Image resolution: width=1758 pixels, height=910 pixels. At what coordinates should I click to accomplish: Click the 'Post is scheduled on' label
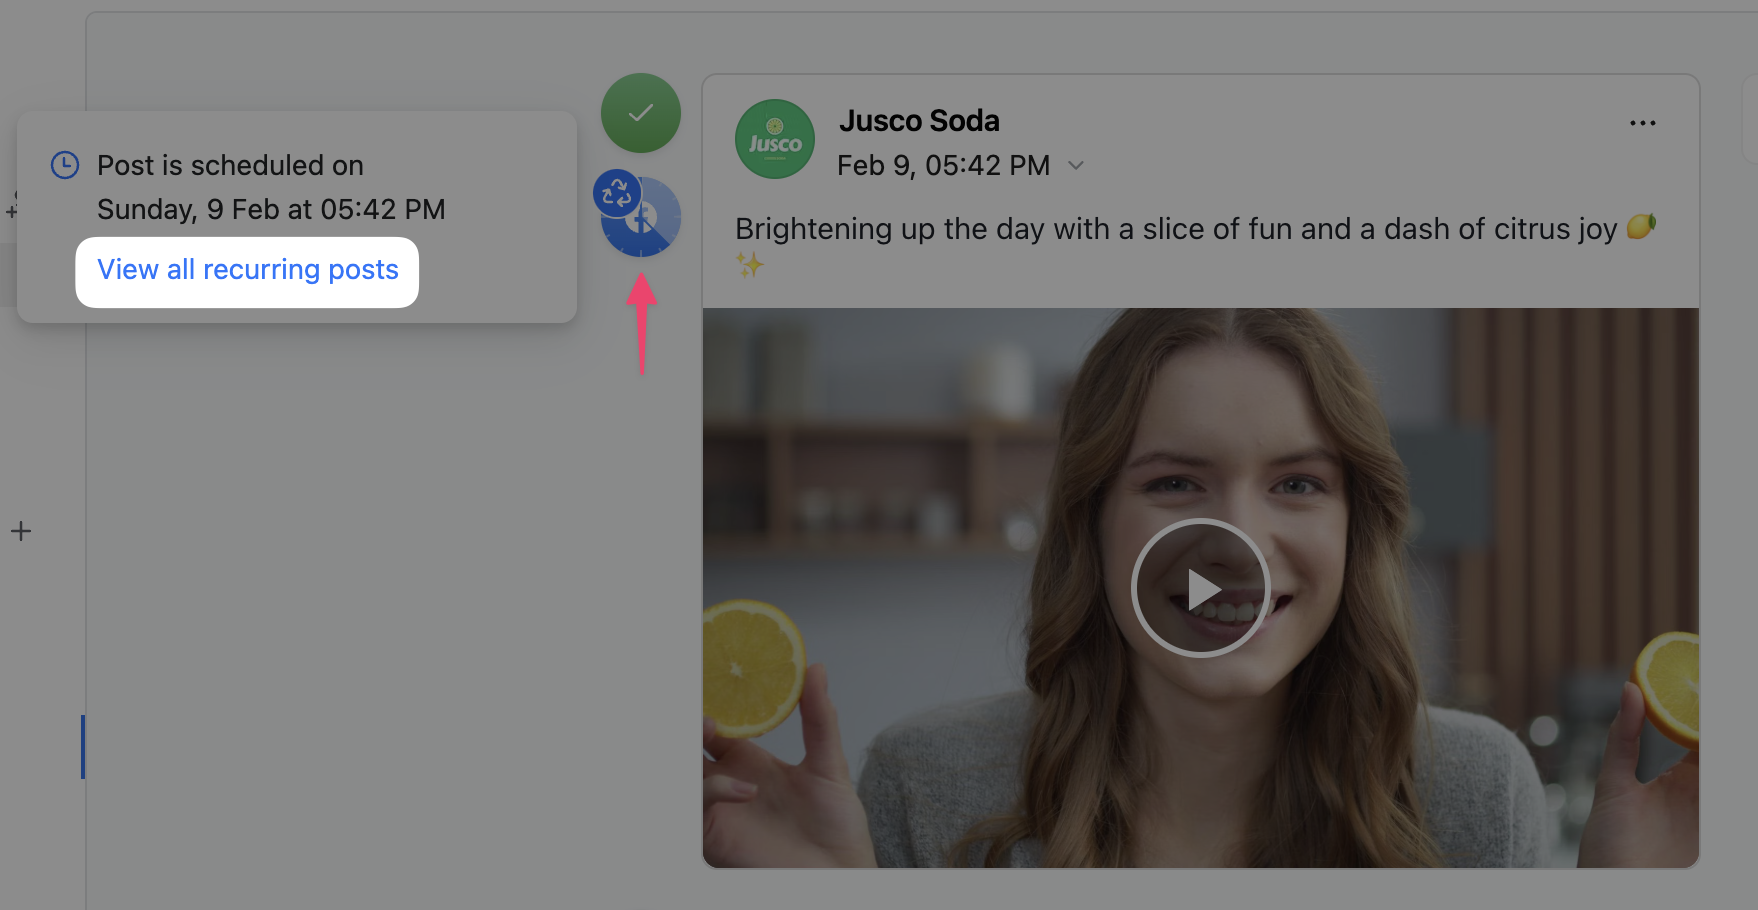pos(230,165)
